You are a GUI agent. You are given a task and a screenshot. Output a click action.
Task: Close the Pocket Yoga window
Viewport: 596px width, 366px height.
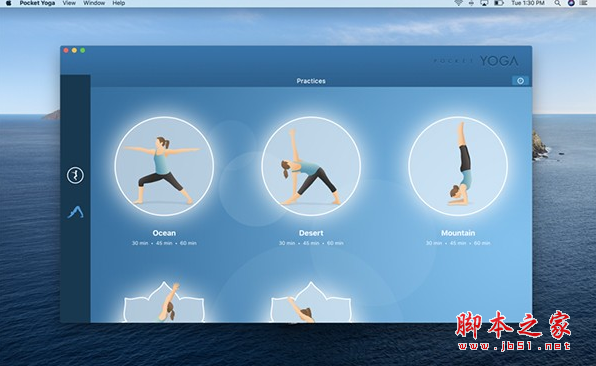66,50
